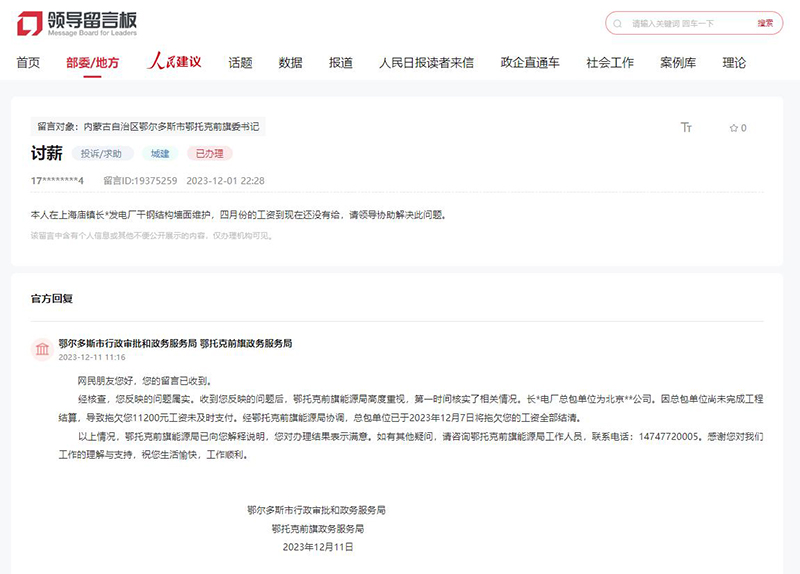Click the government building avatar icon
The image size is (800, 574).
tap(42, 350)
